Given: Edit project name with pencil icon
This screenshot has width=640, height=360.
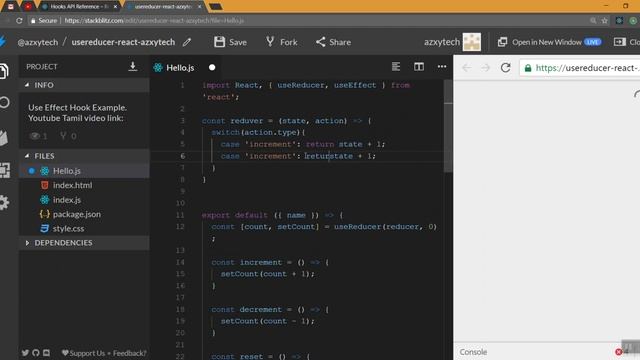Looking at the screenshot, I should (x=187, y=42).
